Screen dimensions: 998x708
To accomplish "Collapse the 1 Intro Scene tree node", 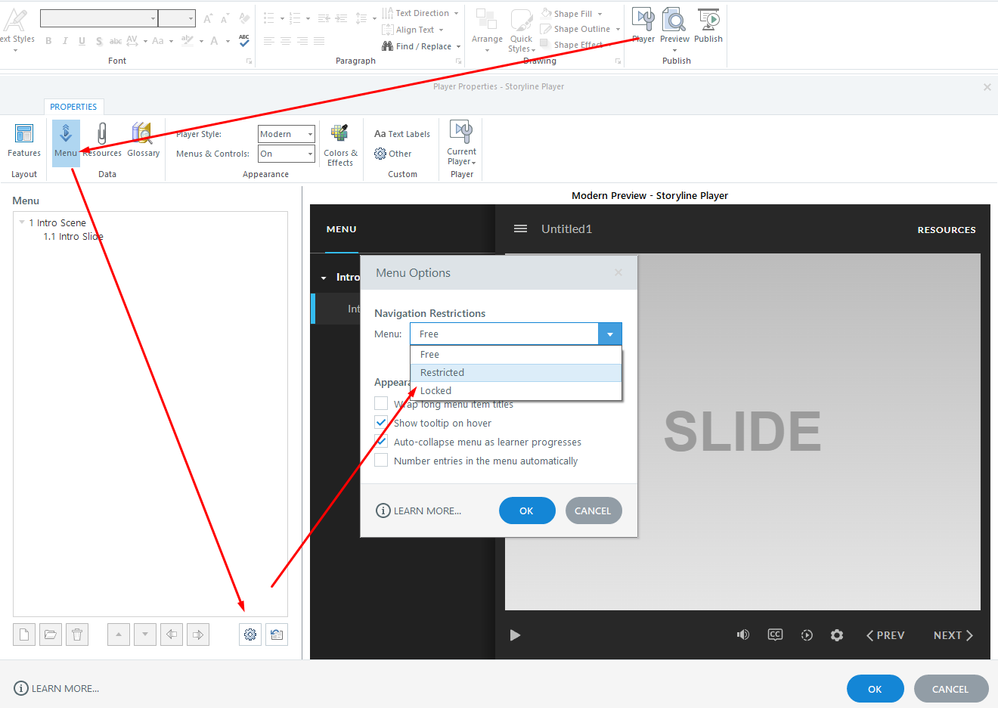I will point(22,222).
